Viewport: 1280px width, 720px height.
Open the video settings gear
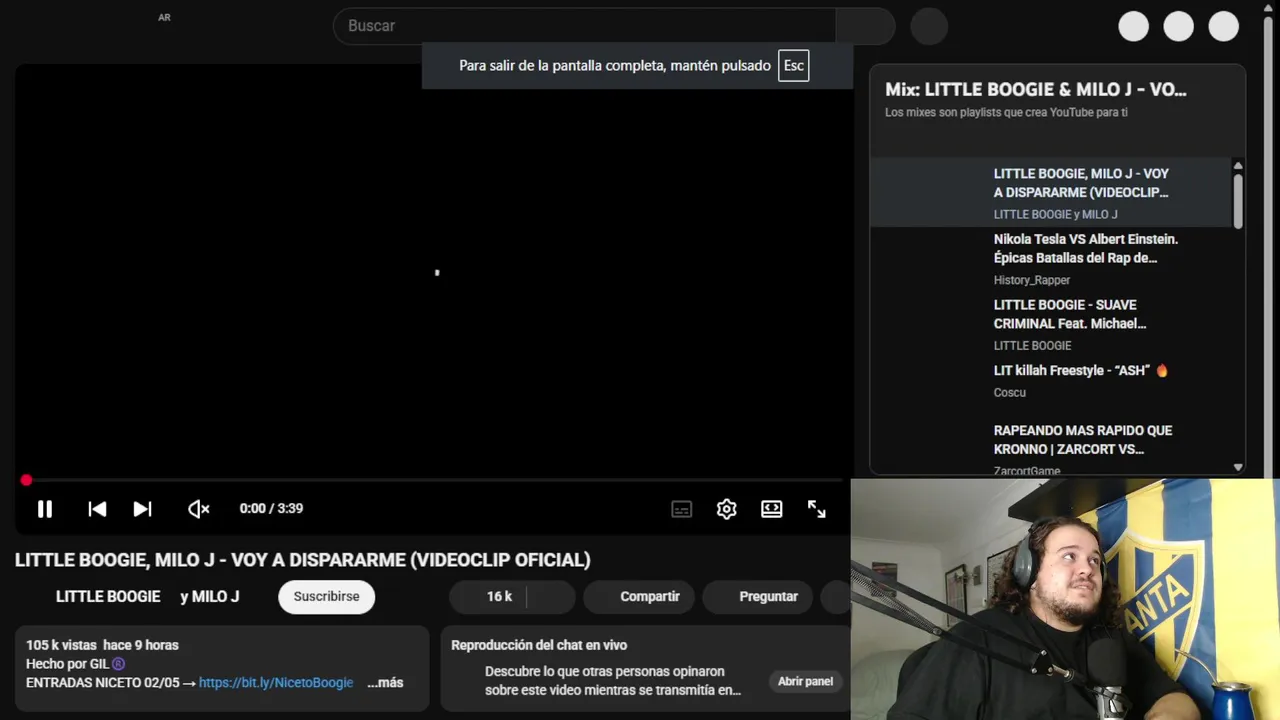pyautogui.click(x=727, y=509)
